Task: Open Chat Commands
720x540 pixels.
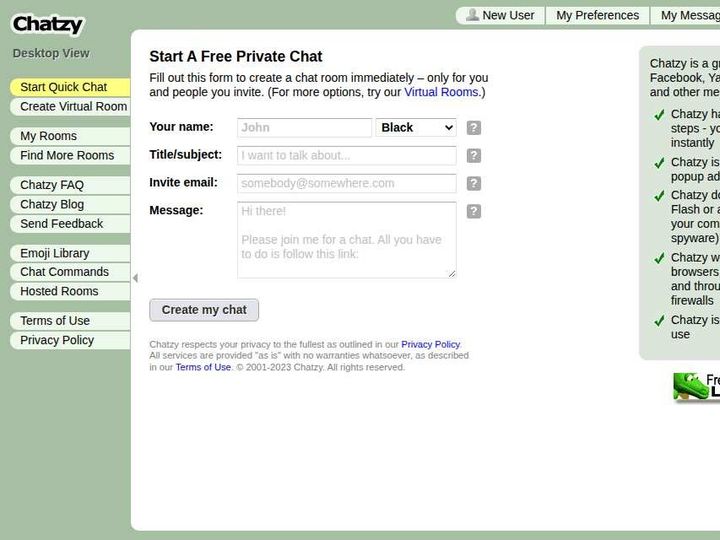Action: point(70,272)
